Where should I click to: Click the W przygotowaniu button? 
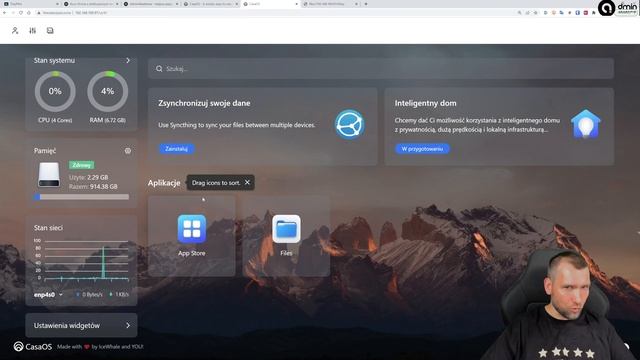pos(422,149)
